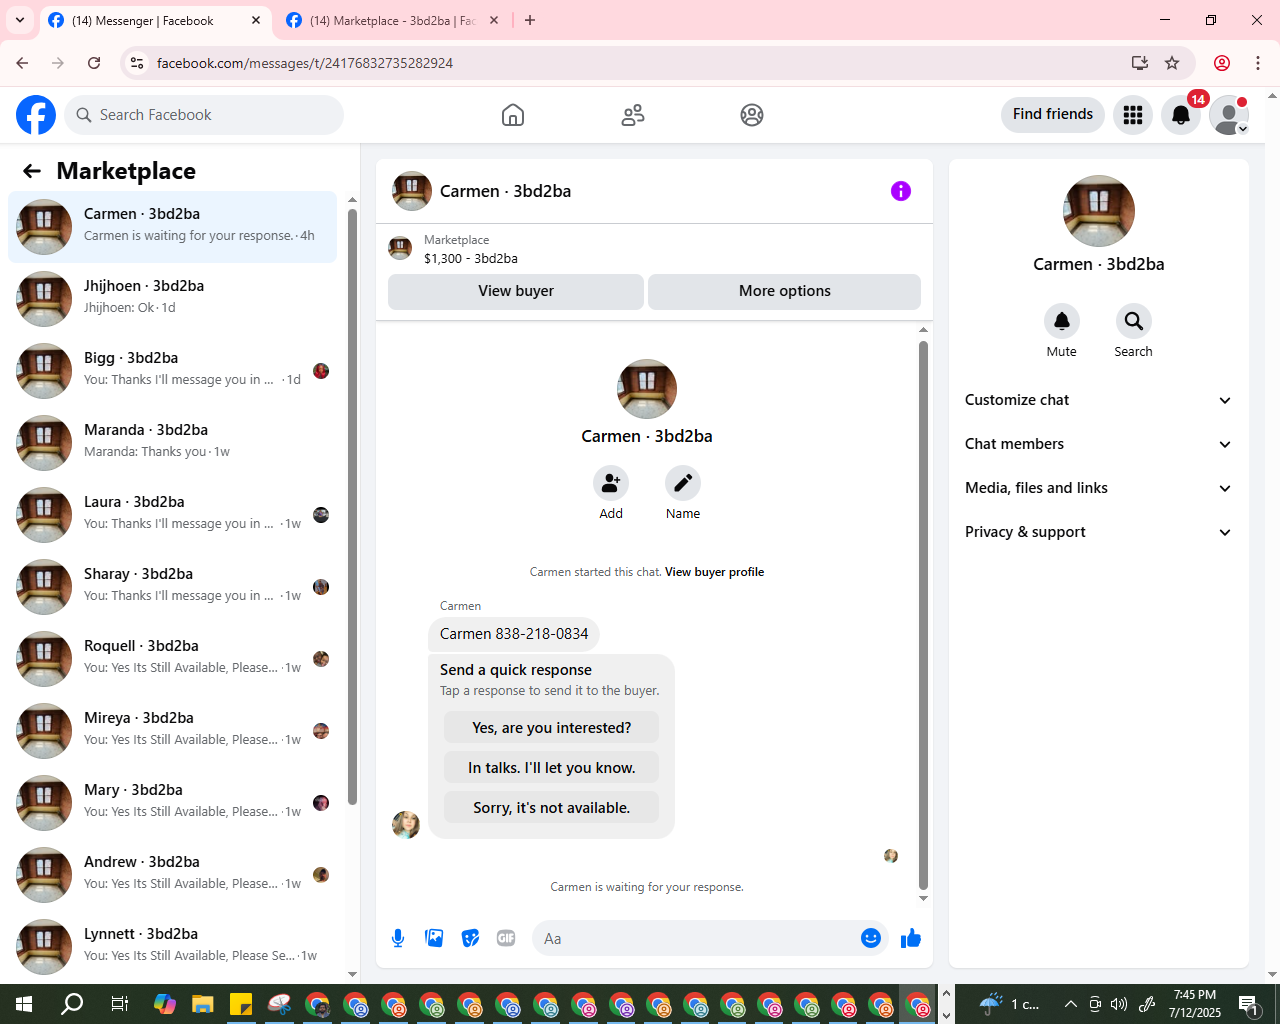Open View buyer profile link
The width and height of the screenshot is (1280, 1024).
pyautogui.click(x=715, y=572)
